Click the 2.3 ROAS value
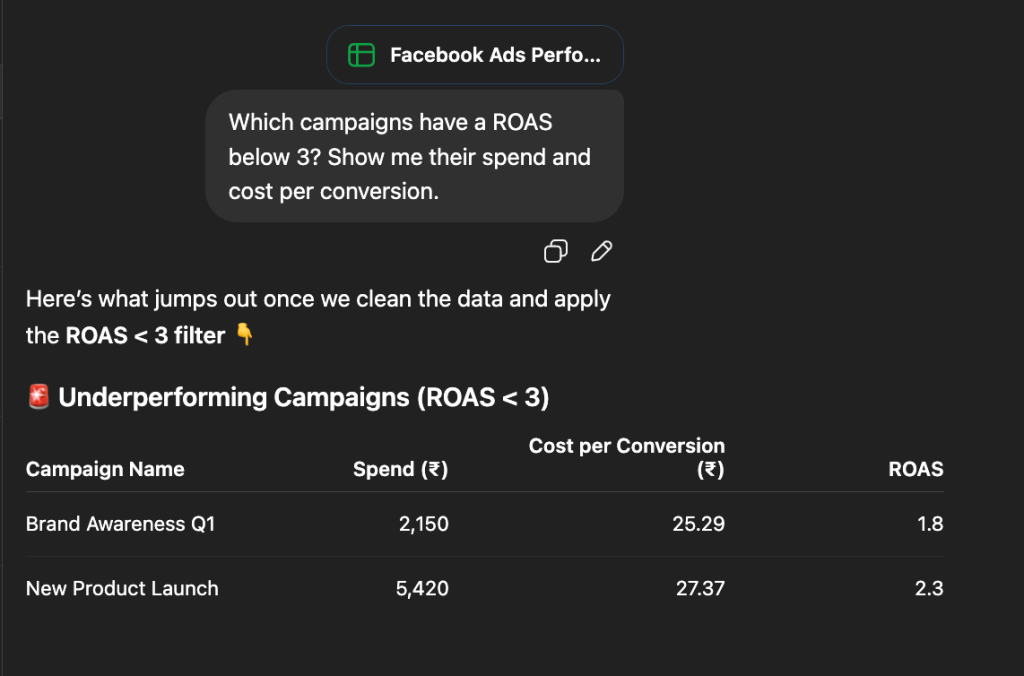 pos(929,588)
